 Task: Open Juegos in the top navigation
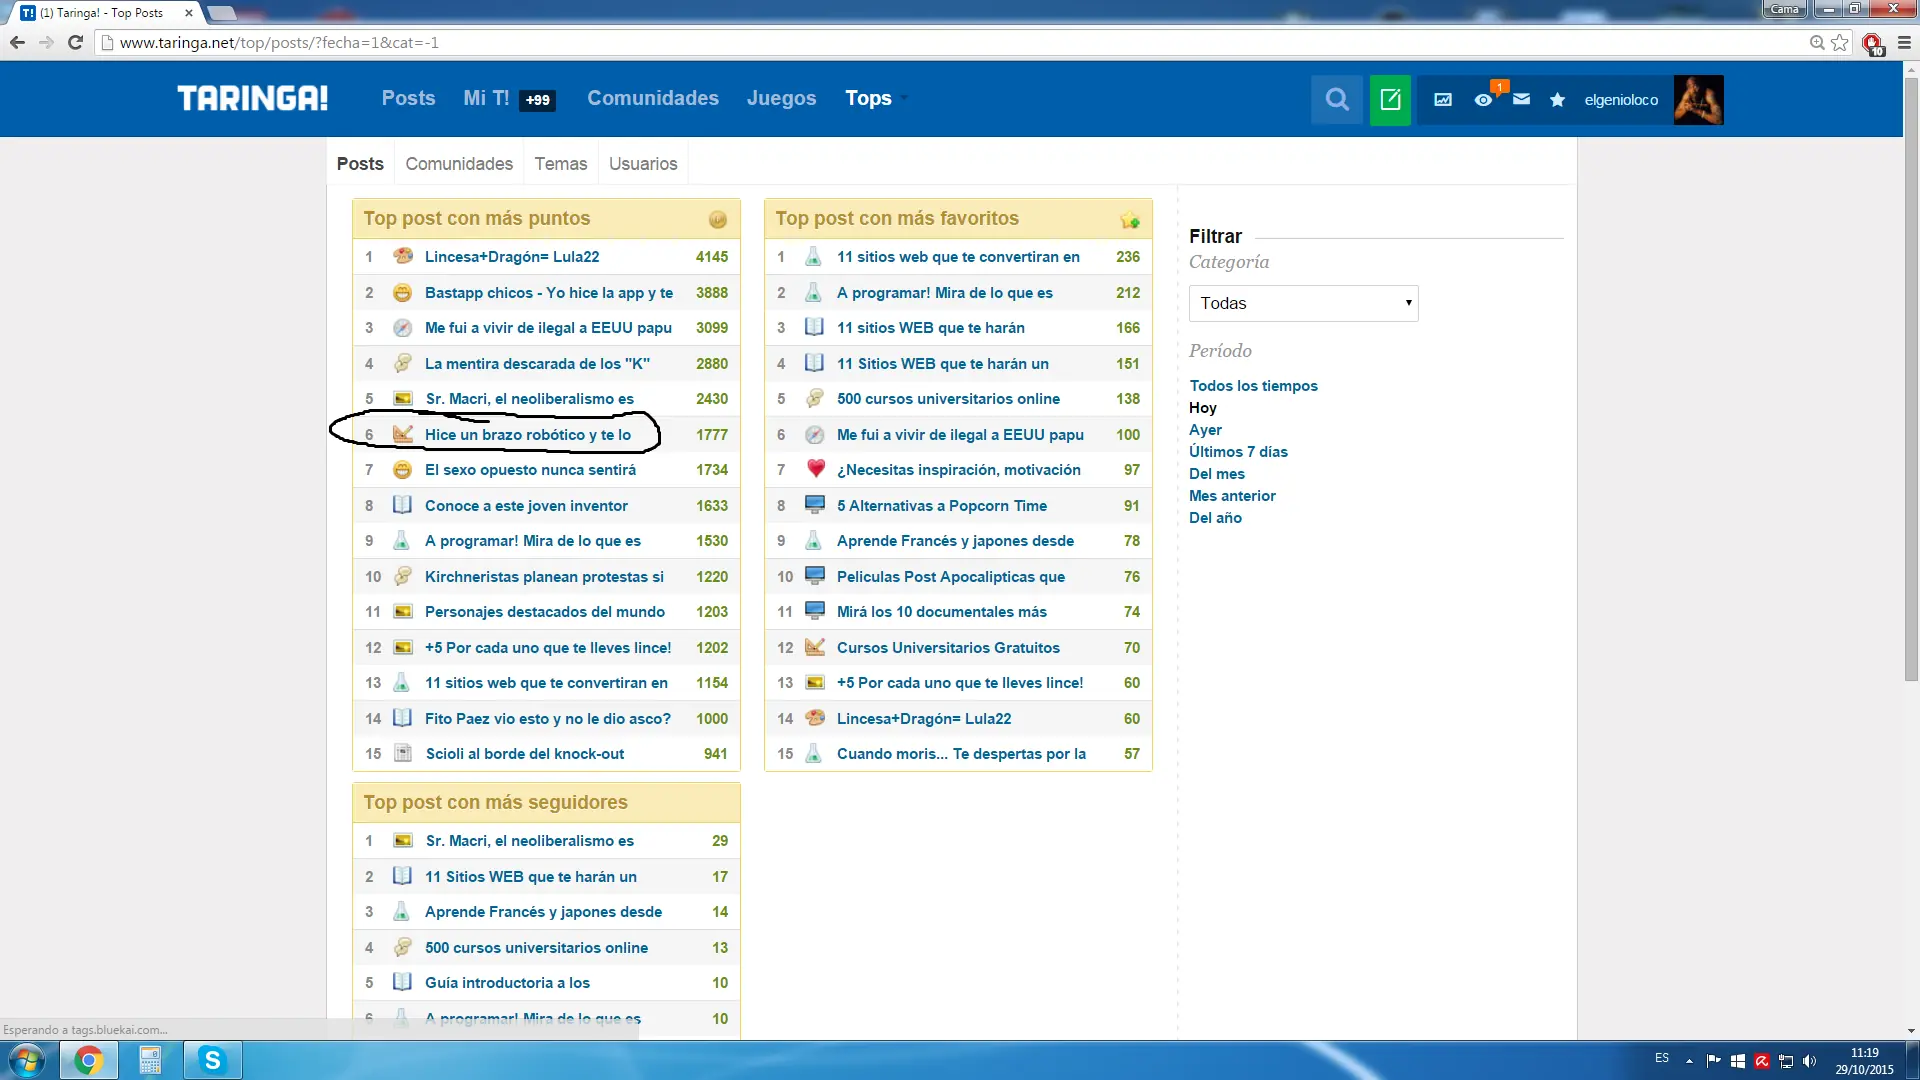[781, 98]
